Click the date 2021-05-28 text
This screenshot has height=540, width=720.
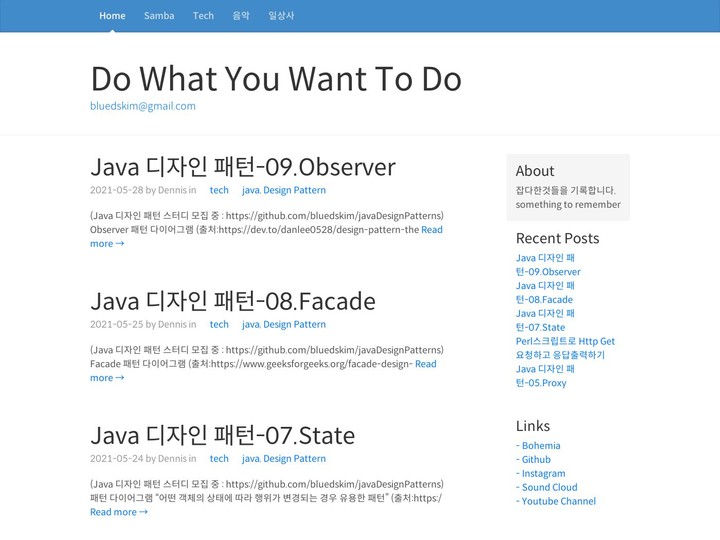(117, 190)
